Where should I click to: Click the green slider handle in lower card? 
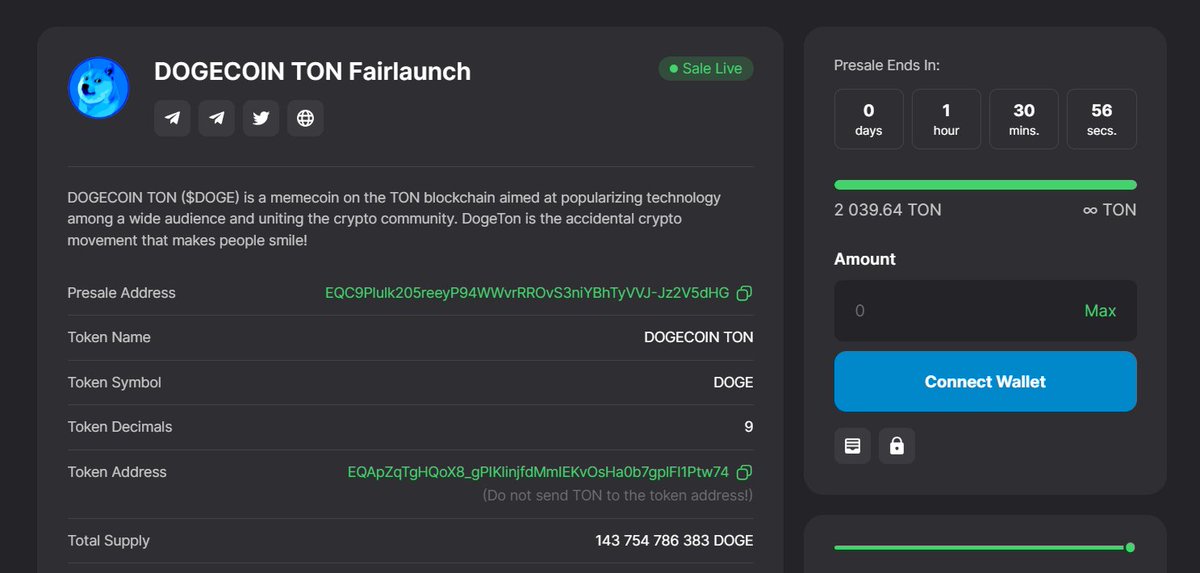coord(1130,547)
